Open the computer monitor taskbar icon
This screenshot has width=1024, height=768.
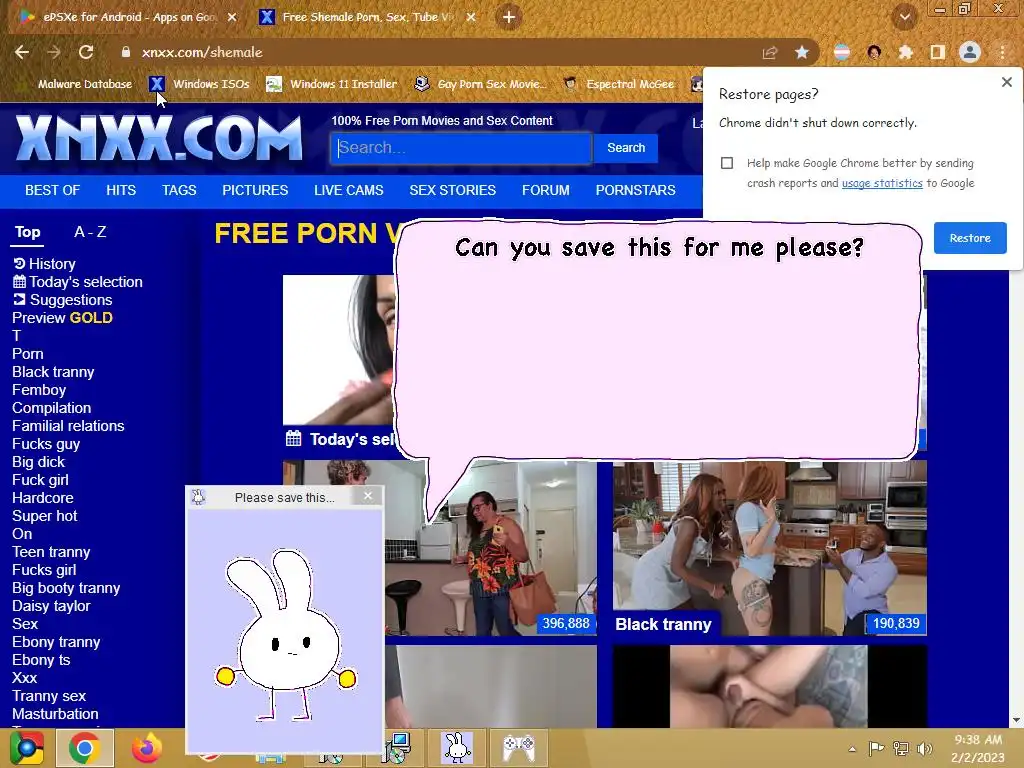point(398,746)
